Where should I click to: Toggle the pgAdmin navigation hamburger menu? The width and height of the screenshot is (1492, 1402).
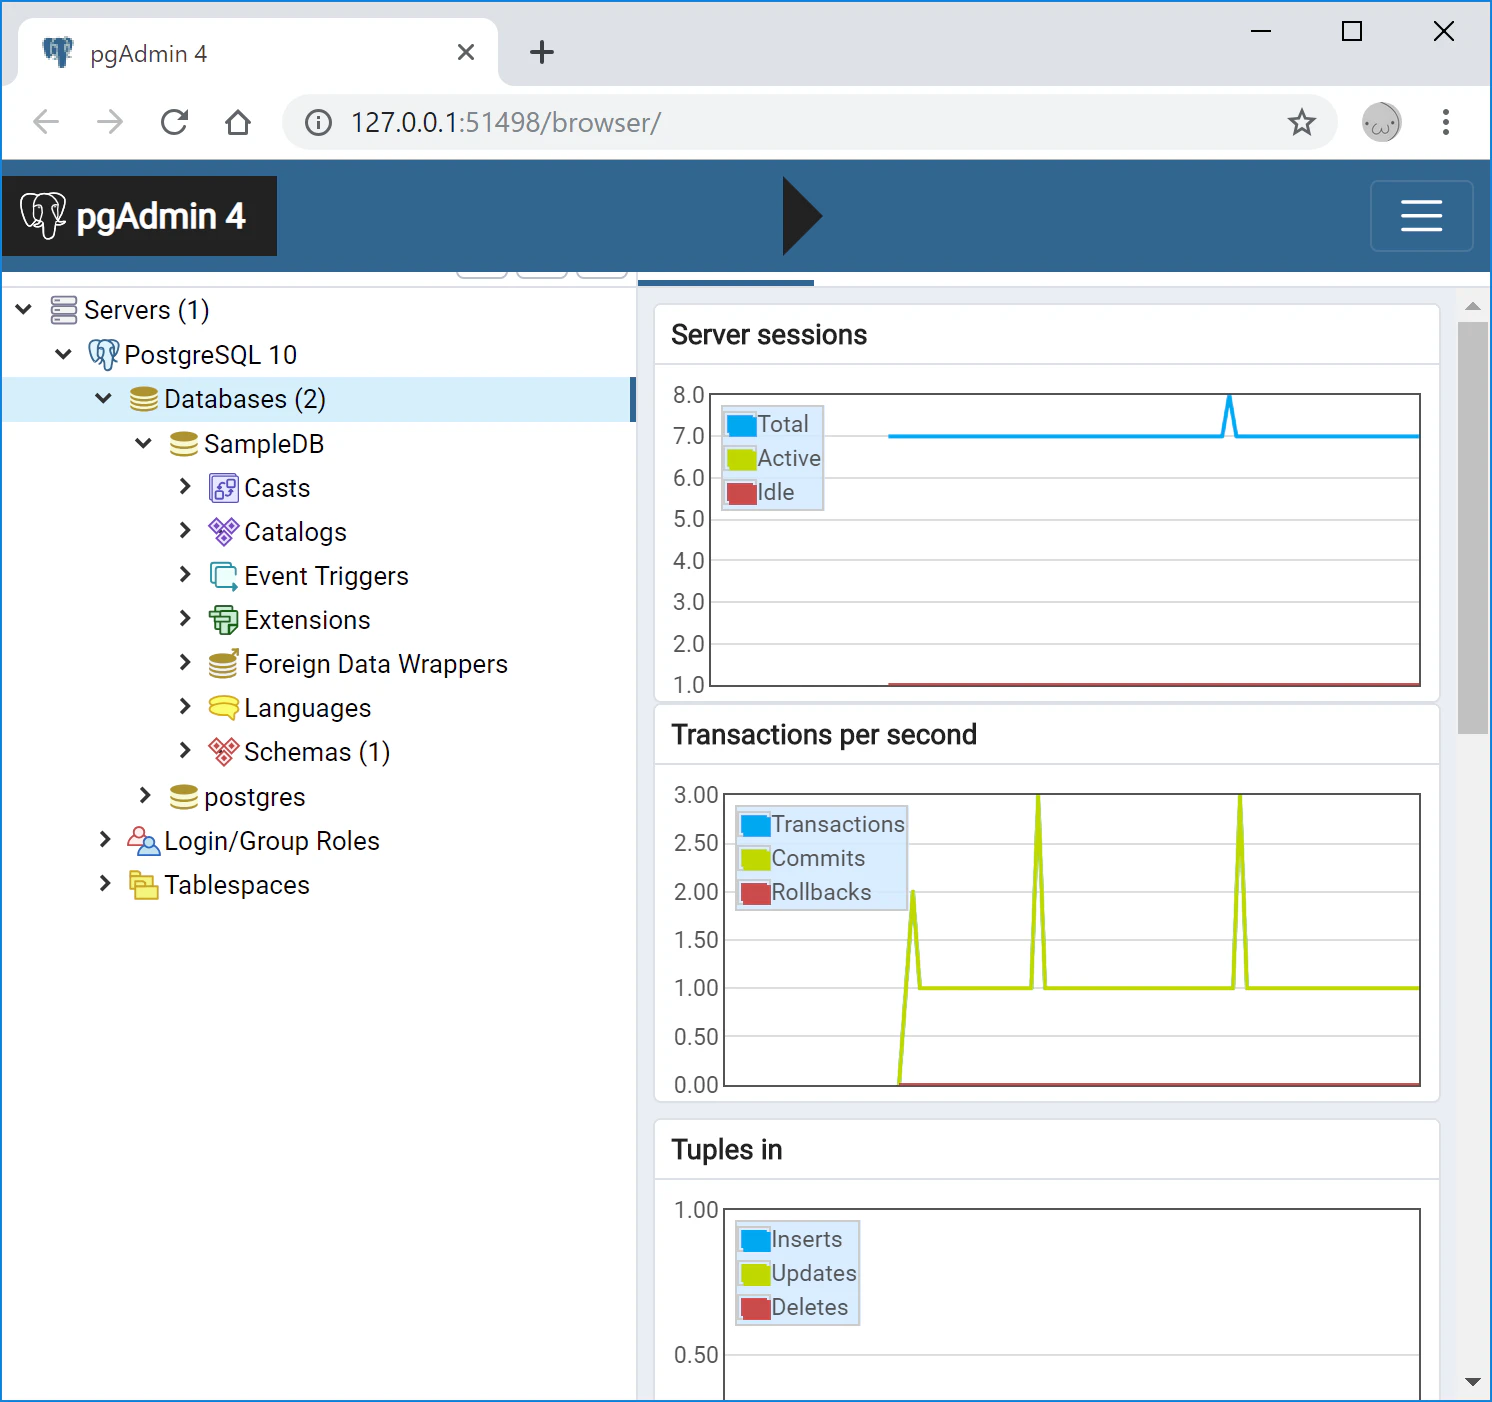click(x=1421, y=216)
